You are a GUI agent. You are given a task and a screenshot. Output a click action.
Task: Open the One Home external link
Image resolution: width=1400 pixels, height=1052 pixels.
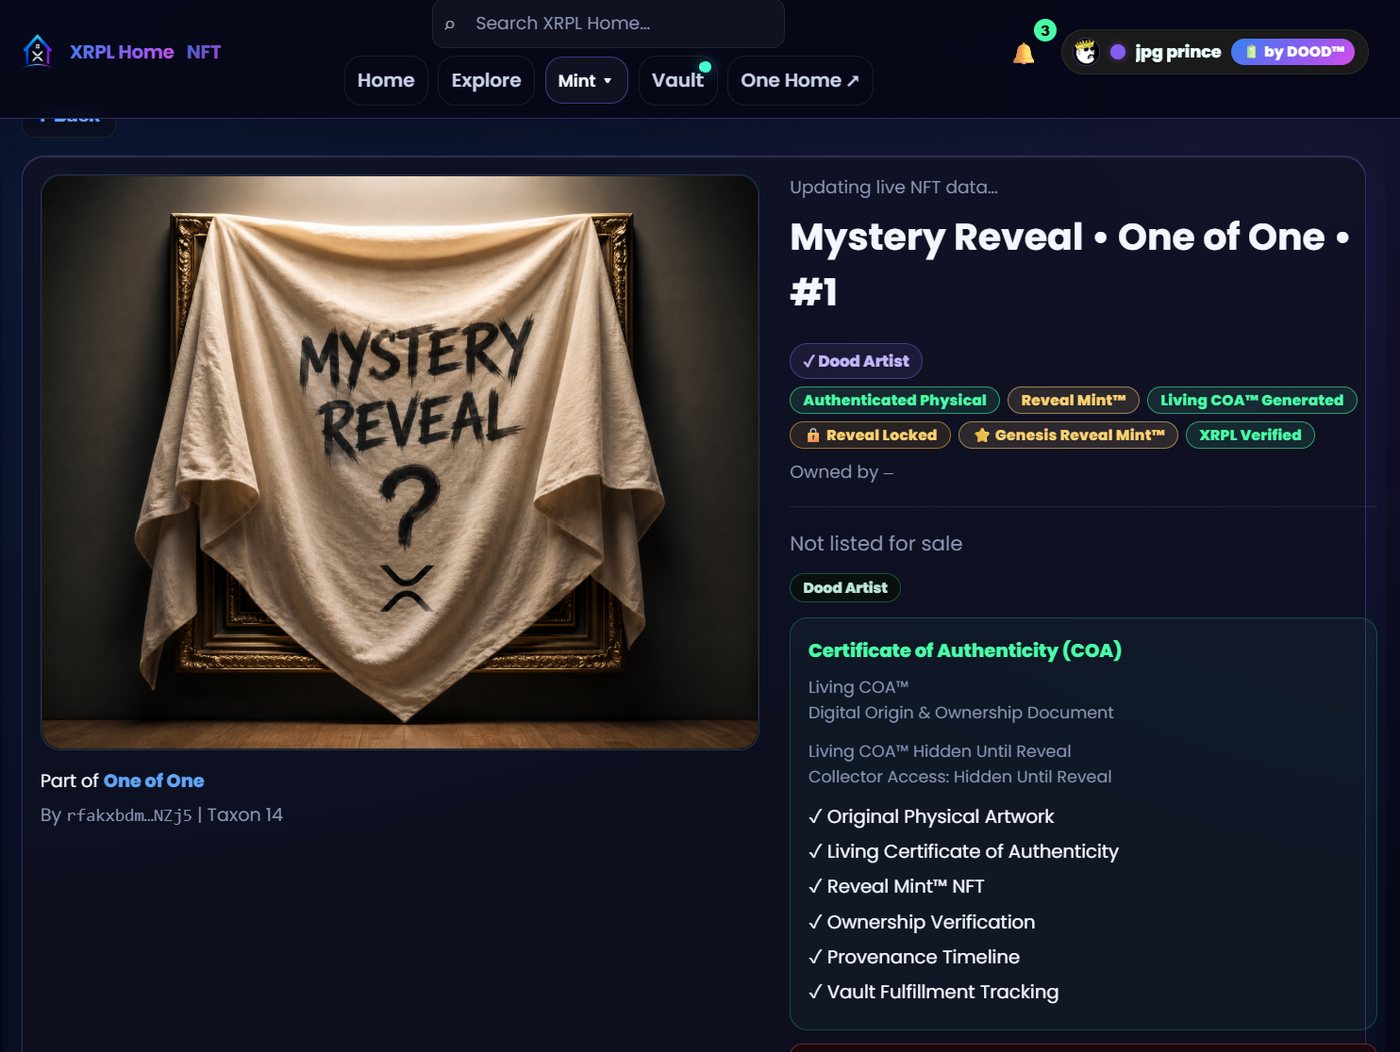click(800, 80)
